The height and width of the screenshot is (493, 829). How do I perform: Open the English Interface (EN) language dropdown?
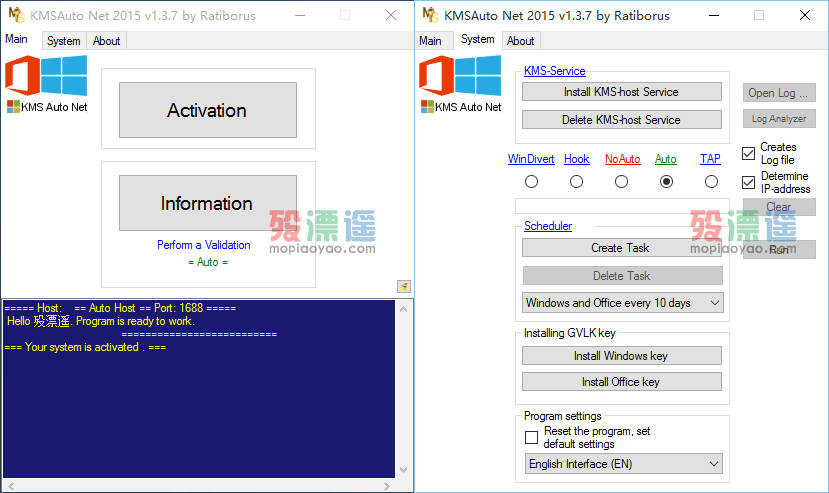(x=623, y=464)
